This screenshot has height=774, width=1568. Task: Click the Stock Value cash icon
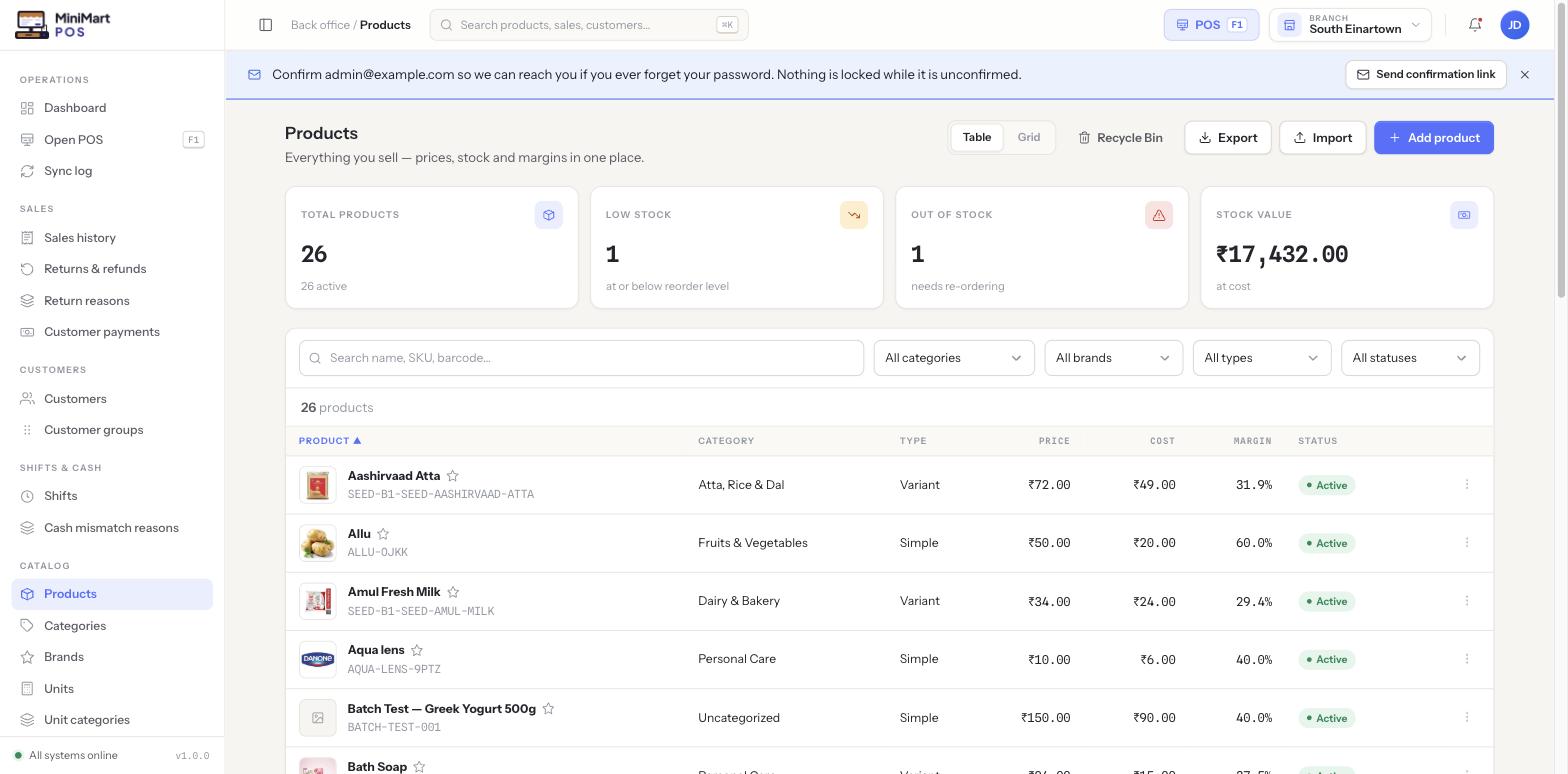click(1464, 215)
